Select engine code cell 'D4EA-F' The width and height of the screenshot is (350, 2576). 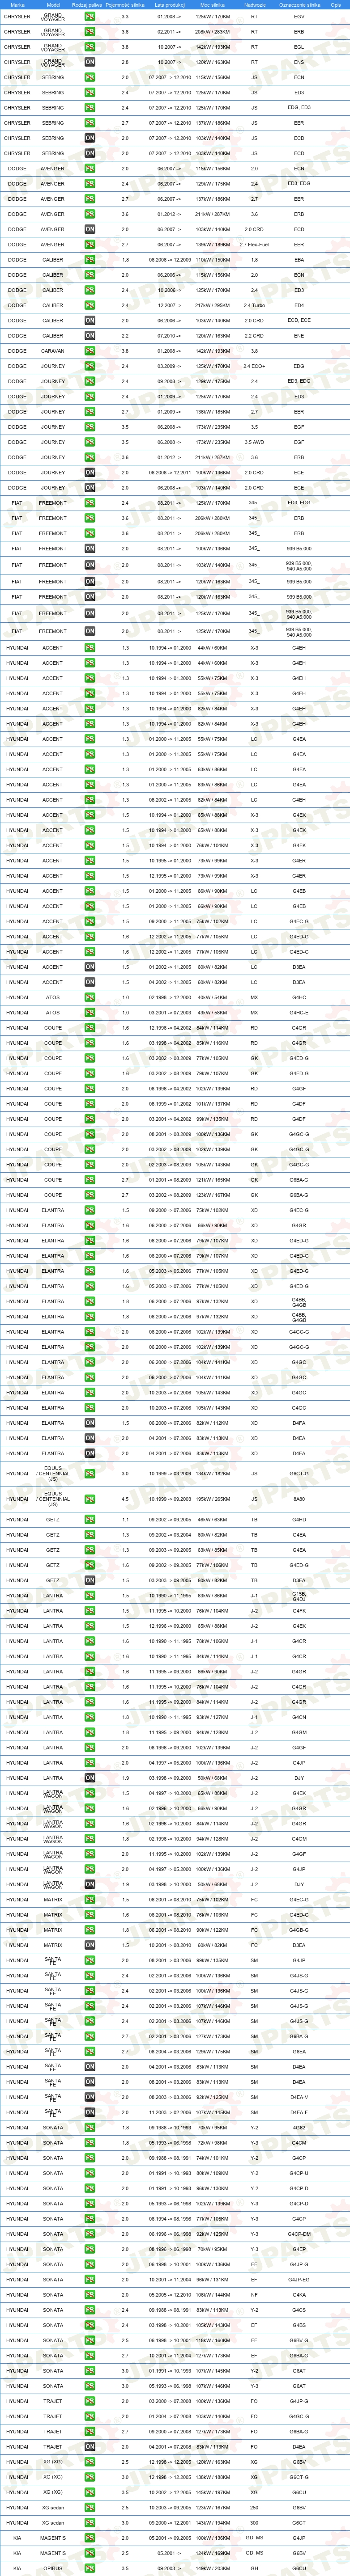tap(299, 2112)
